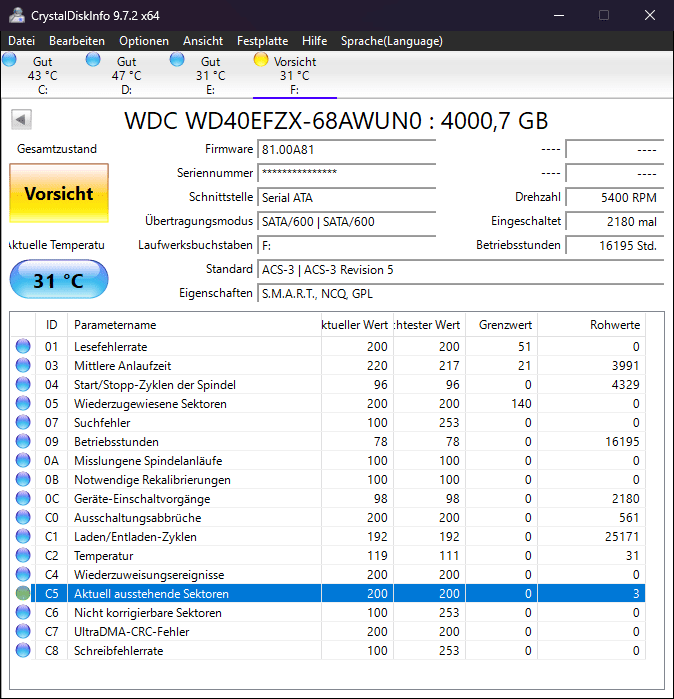The height and width of the screenshot is (699, 674).
Task: Click the blue status orb for drive E:
Action: click(x=177, y=59)
